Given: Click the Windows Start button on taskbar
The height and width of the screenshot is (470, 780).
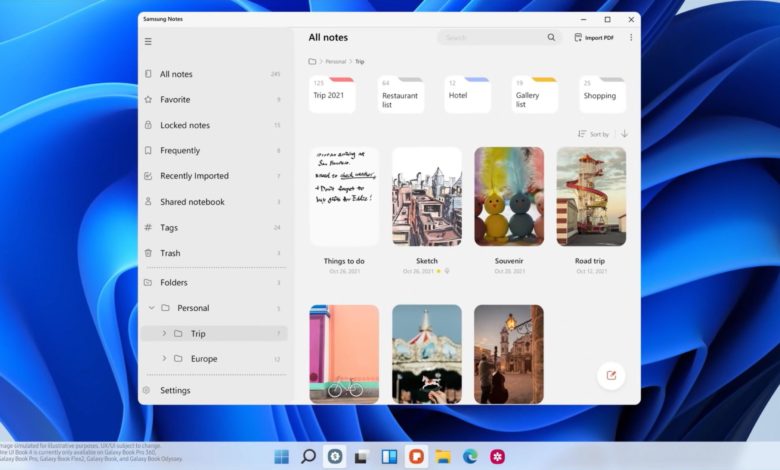Looking at the screenshot, I should [282, 457].
